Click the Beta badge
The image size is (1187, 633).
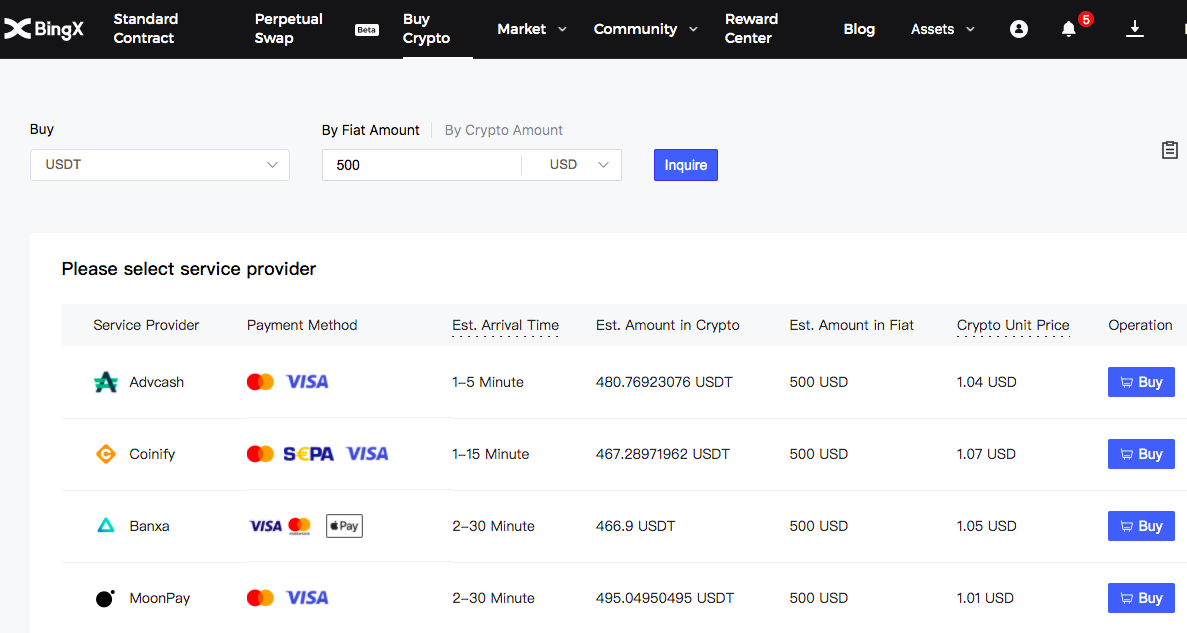pyautogui.click(x=366, y=30)
